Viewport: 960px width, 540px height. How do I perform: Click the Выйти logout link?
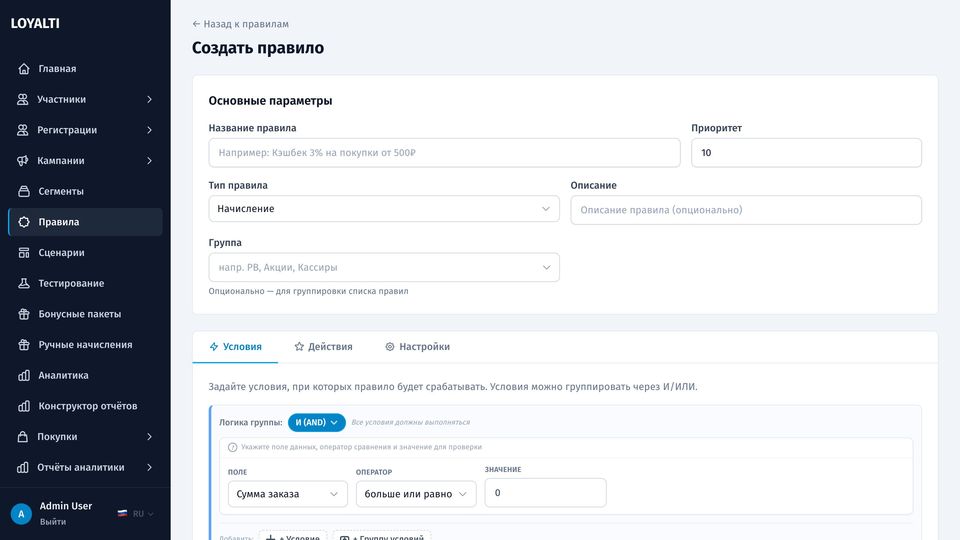[x=53, y=522]
